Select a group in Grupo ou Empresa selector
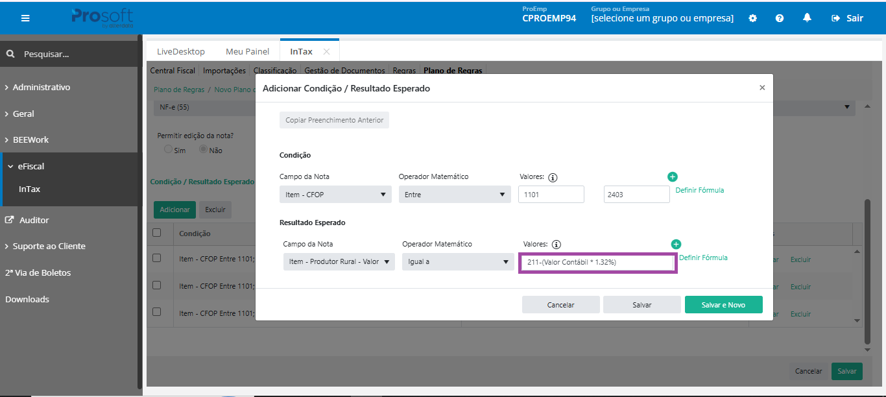Image resolution: width=886 pixels, height=397 pixels. click(x=662, y=19)
